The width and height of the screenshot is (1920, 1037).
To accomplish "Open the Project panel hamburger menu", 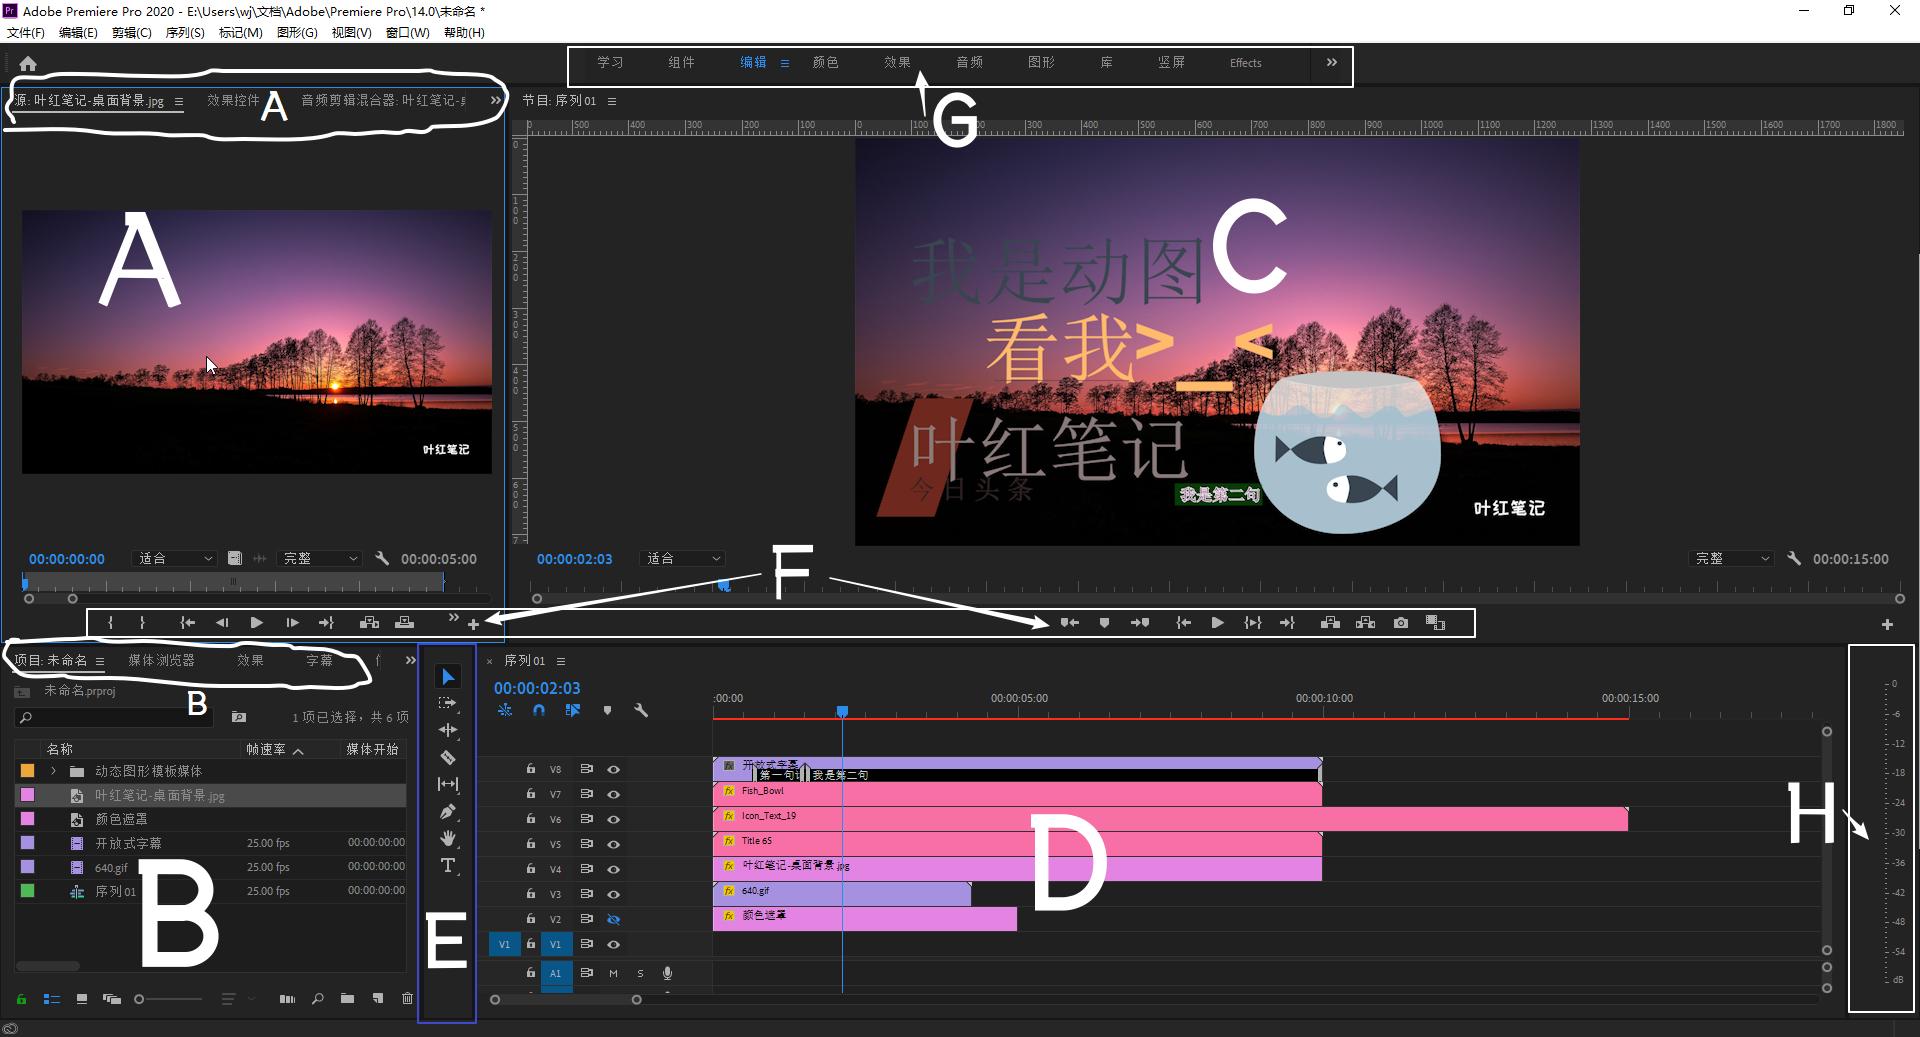I will click(100, 661).
